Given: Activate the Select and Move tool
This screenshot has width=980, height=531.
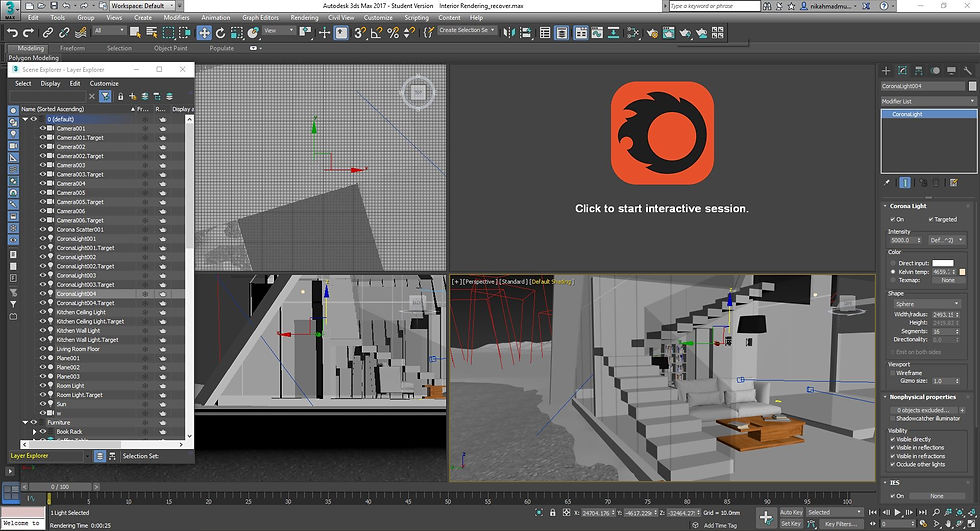Looking at the screenshot, I should click(204, 32).
